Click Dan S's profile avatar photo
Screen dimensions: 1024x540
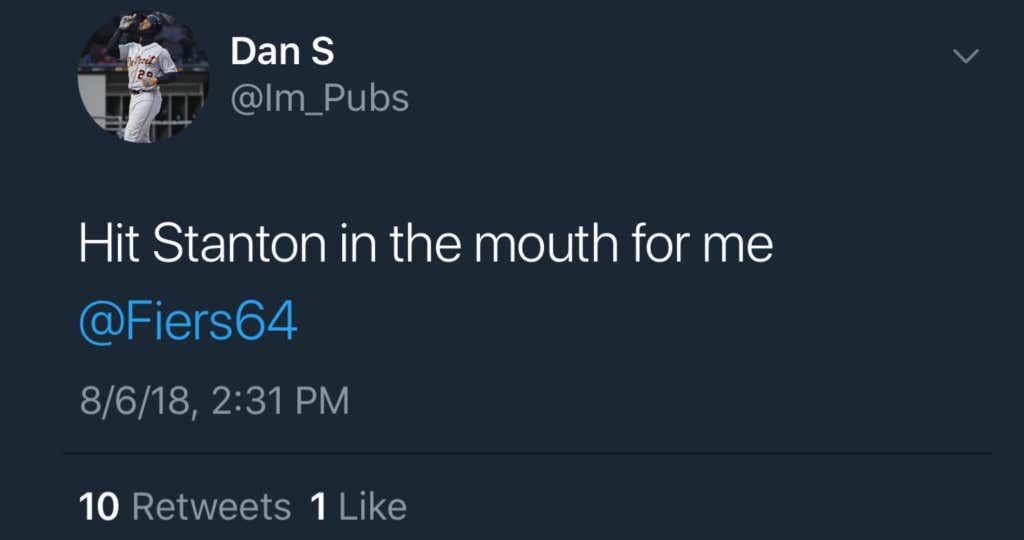[143, 77]
